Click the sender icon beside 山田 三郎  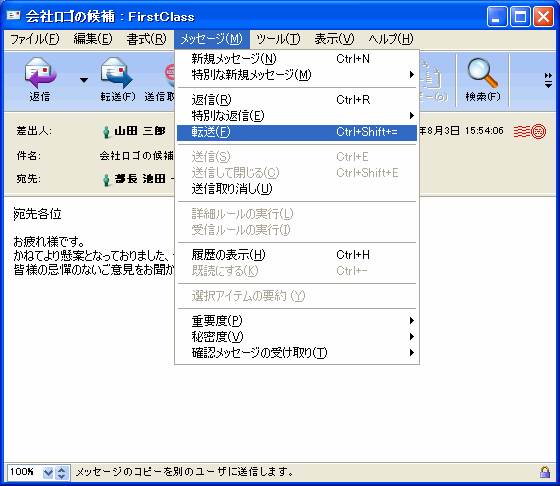click(106, 132)
